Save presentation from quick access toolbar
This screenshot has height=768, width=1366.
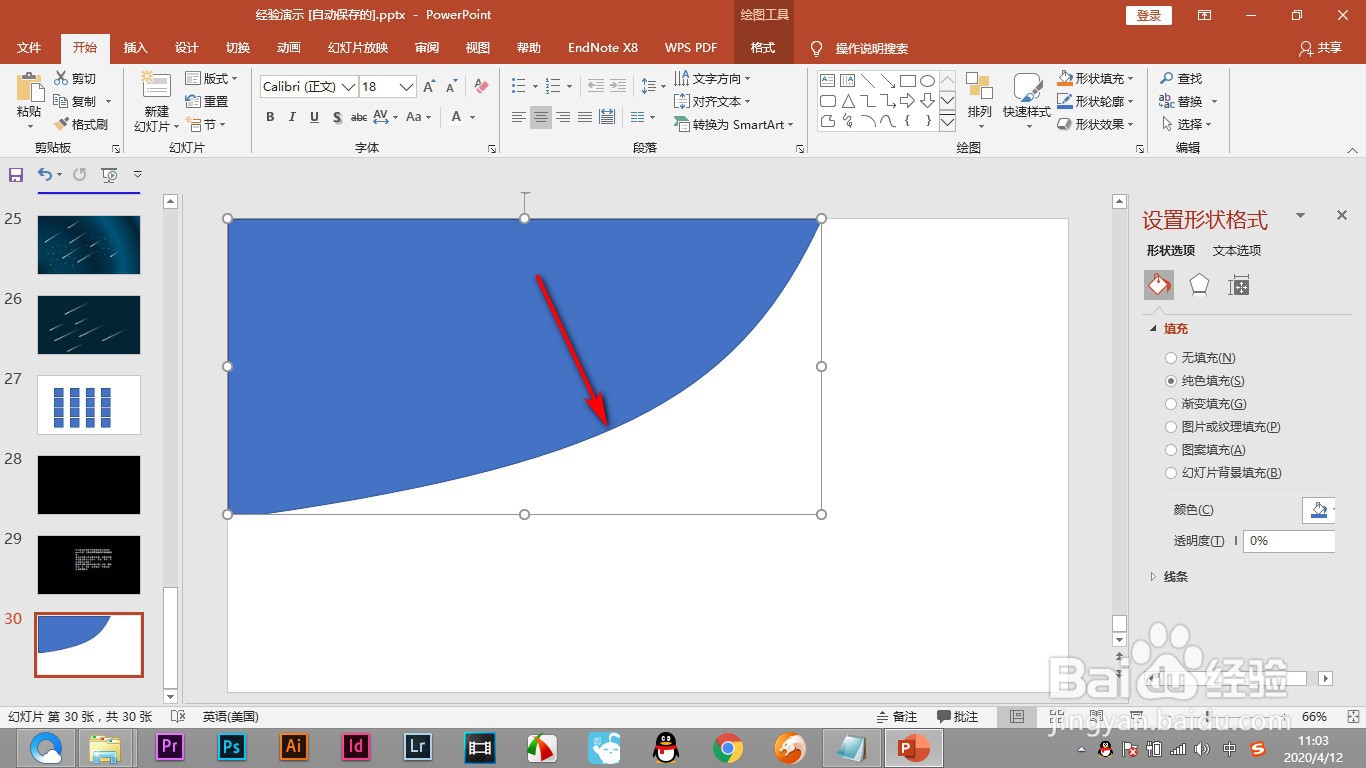[15, 175]
